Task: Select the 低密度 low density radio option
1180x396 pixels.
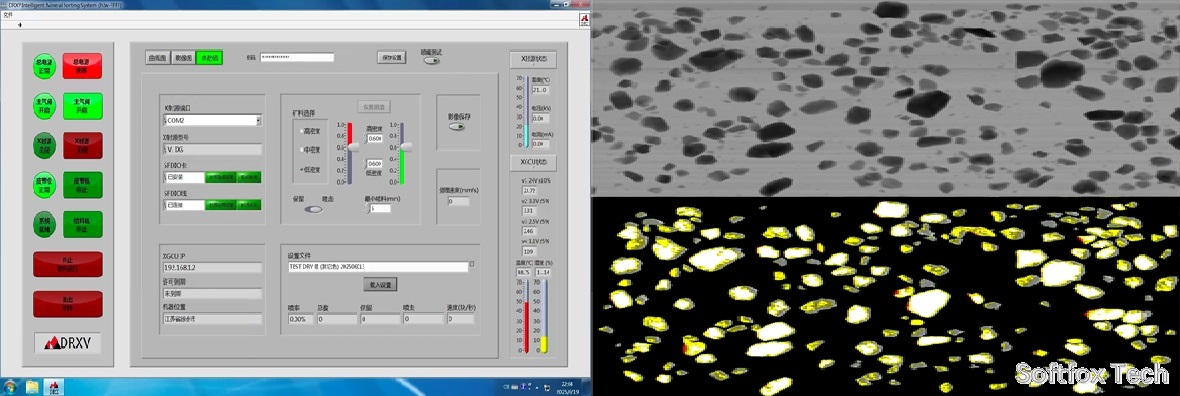Action: click(x=310, y=169)
